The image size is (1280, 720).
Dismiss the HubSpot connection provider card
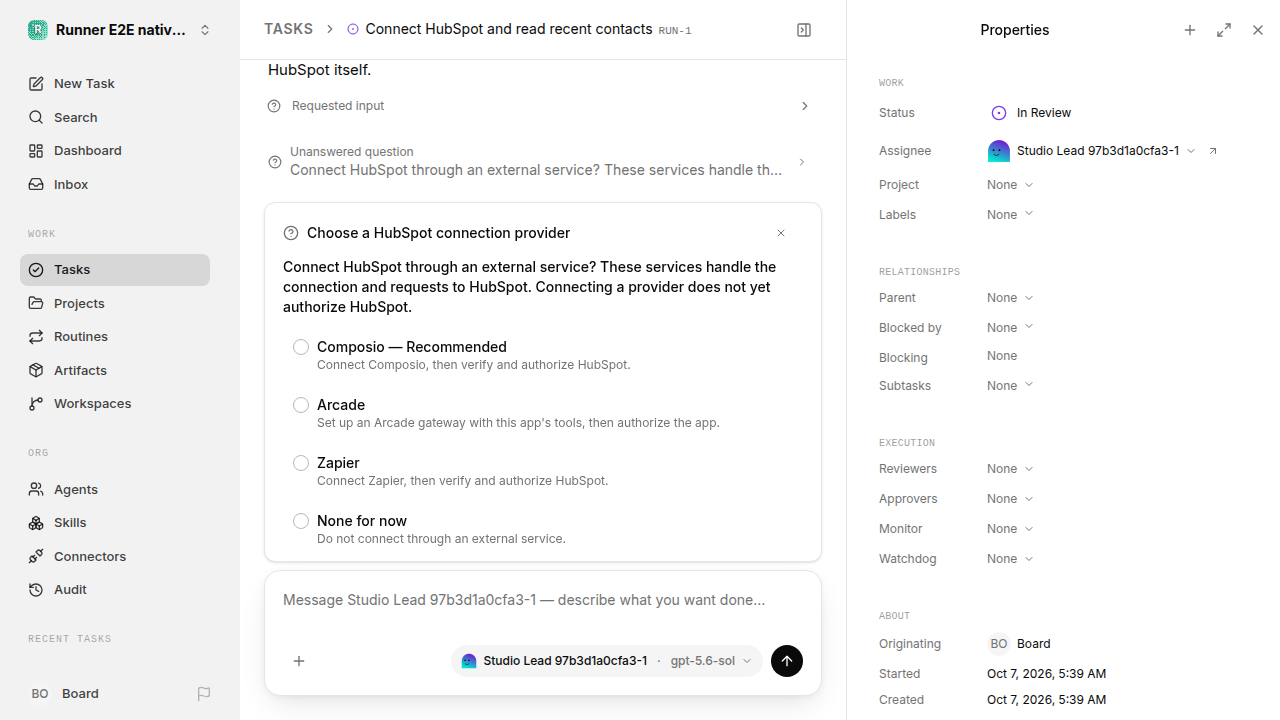(781, 233)
